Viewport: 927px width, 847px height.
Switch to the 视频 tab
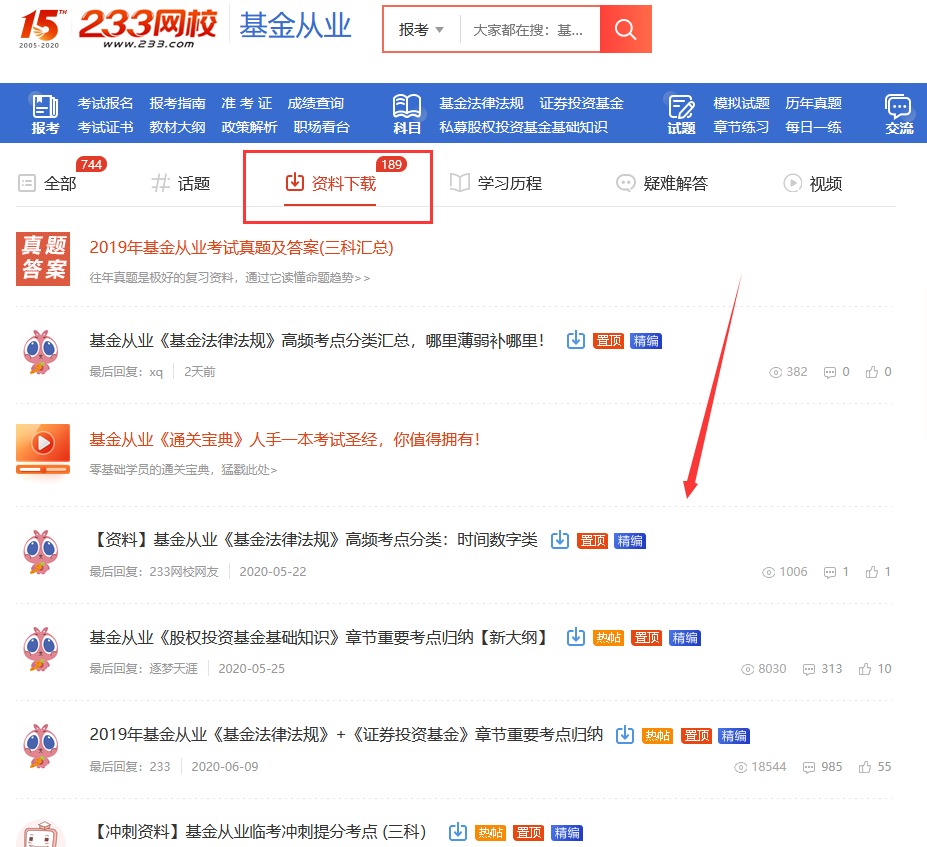825,184
